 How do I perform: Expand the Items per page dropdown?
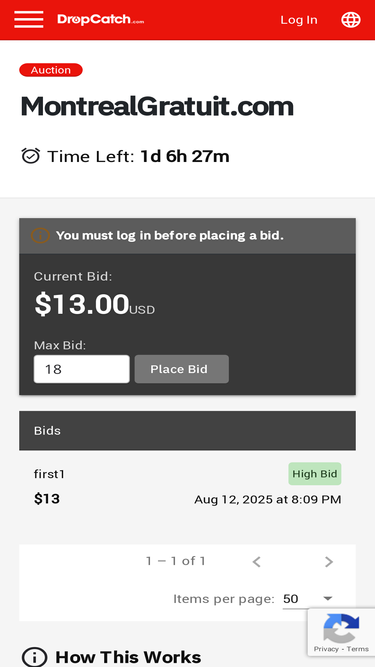(x=327, y=599)
